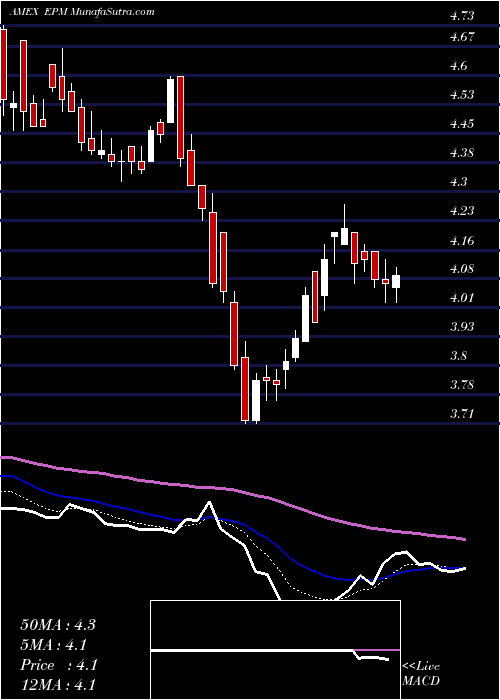
Task: Select the 3.78 price axis label
Action: coord(462,385)
